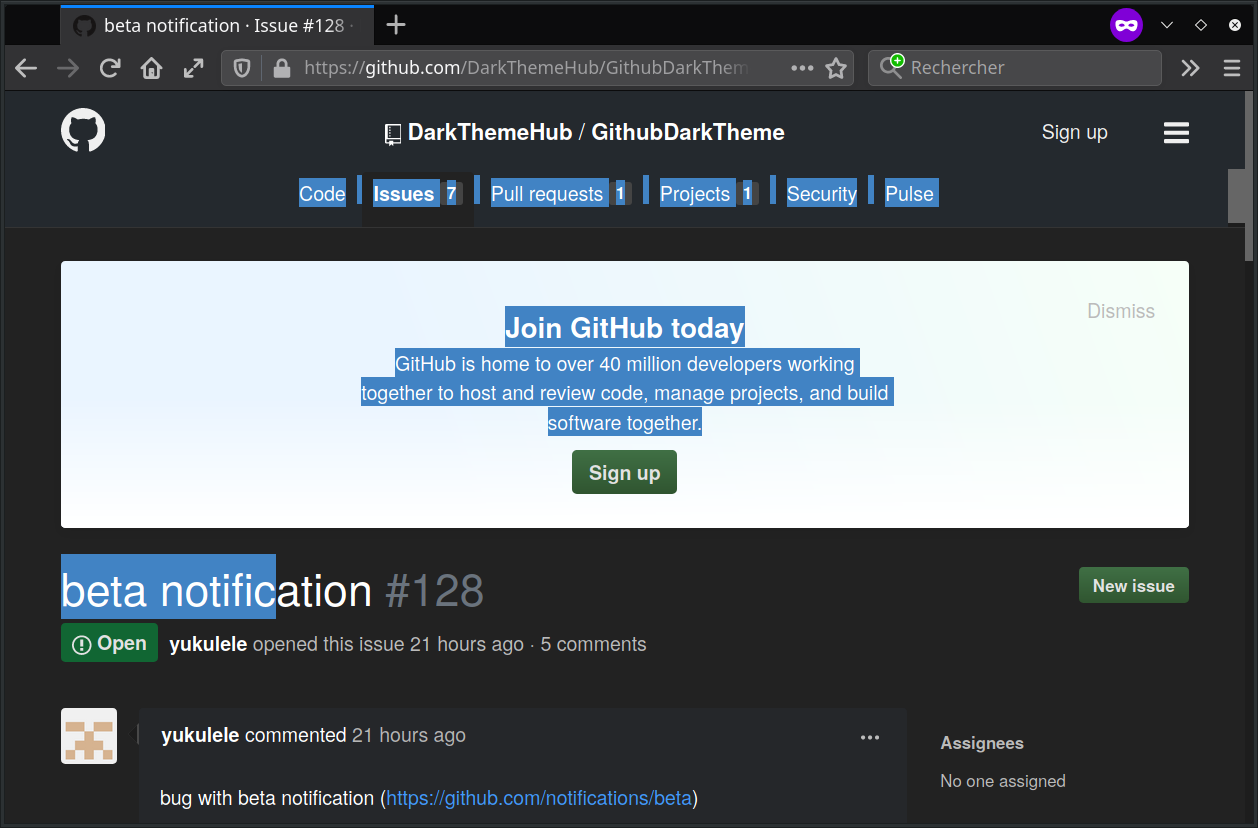Open the Pulse tab
1258x828 pixels.
(909, 194)
